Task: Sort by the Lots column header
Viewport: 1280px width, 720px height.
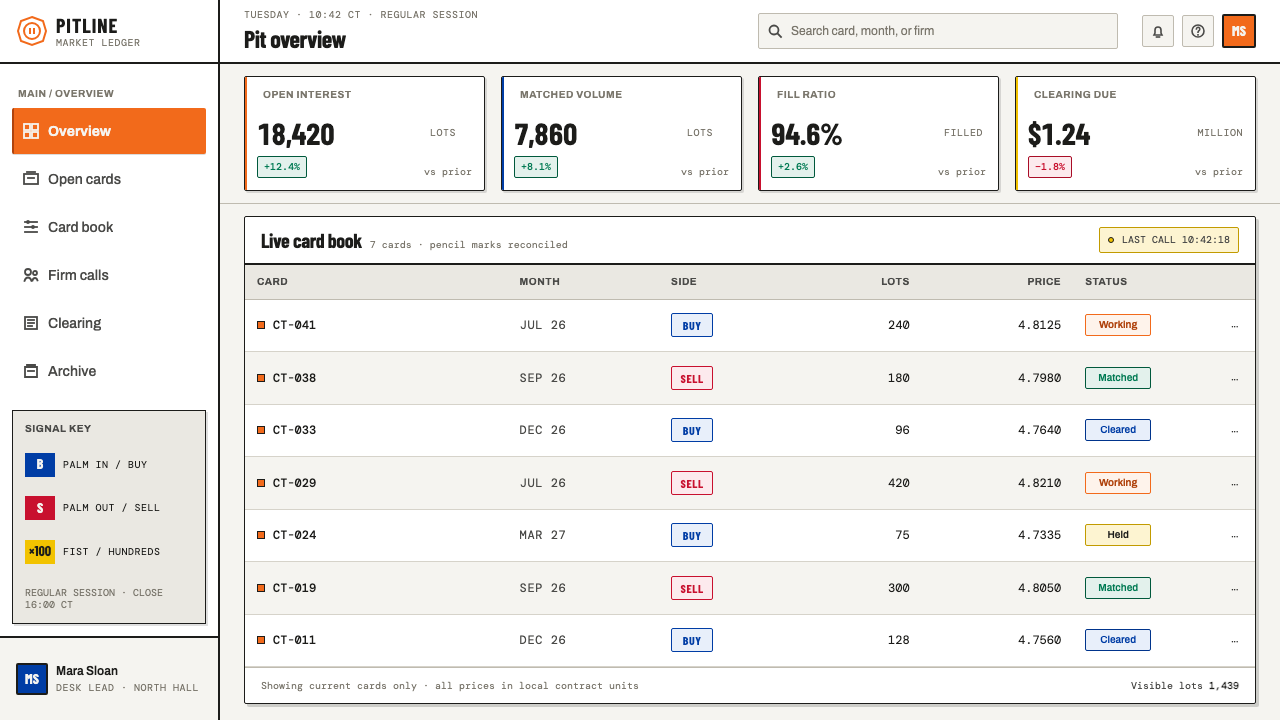Action: click(895, 282)
